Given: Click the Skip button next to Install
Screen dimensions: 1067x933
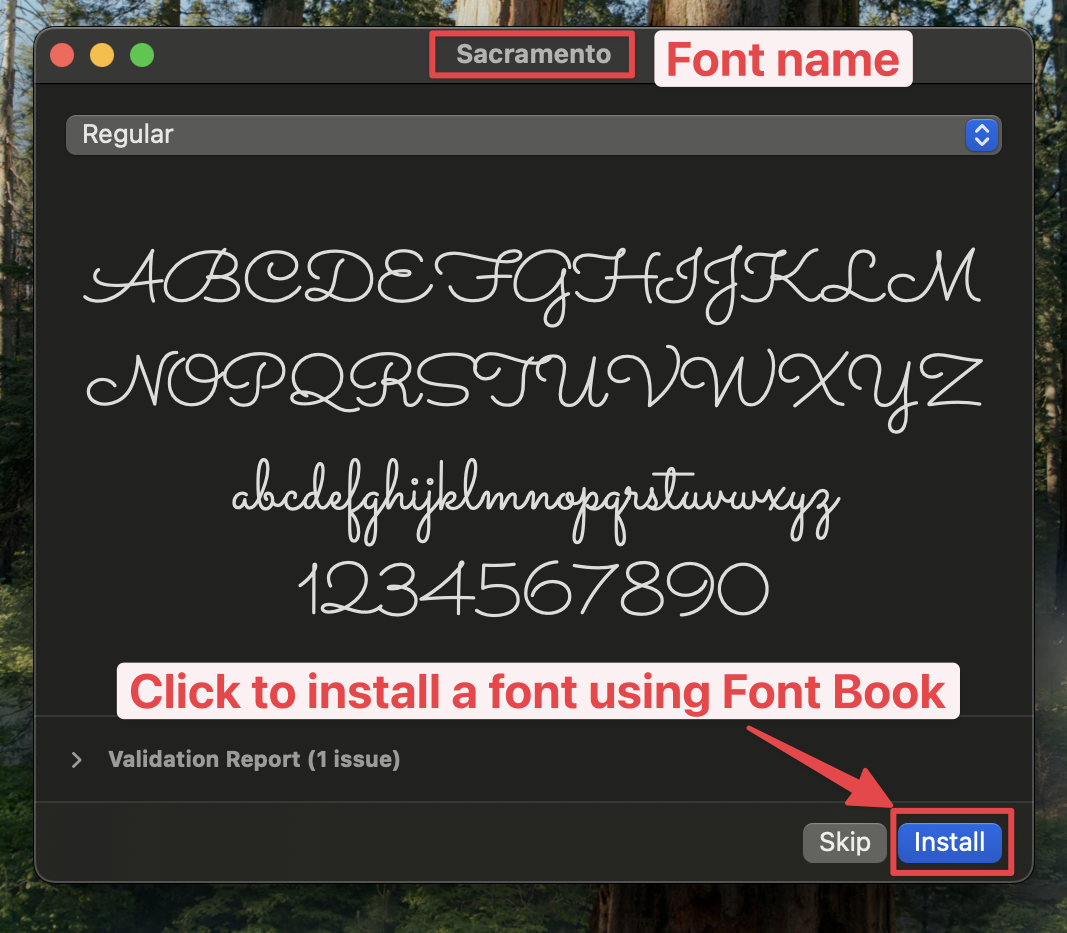Looking at the screenshot, I should point(844,842).
